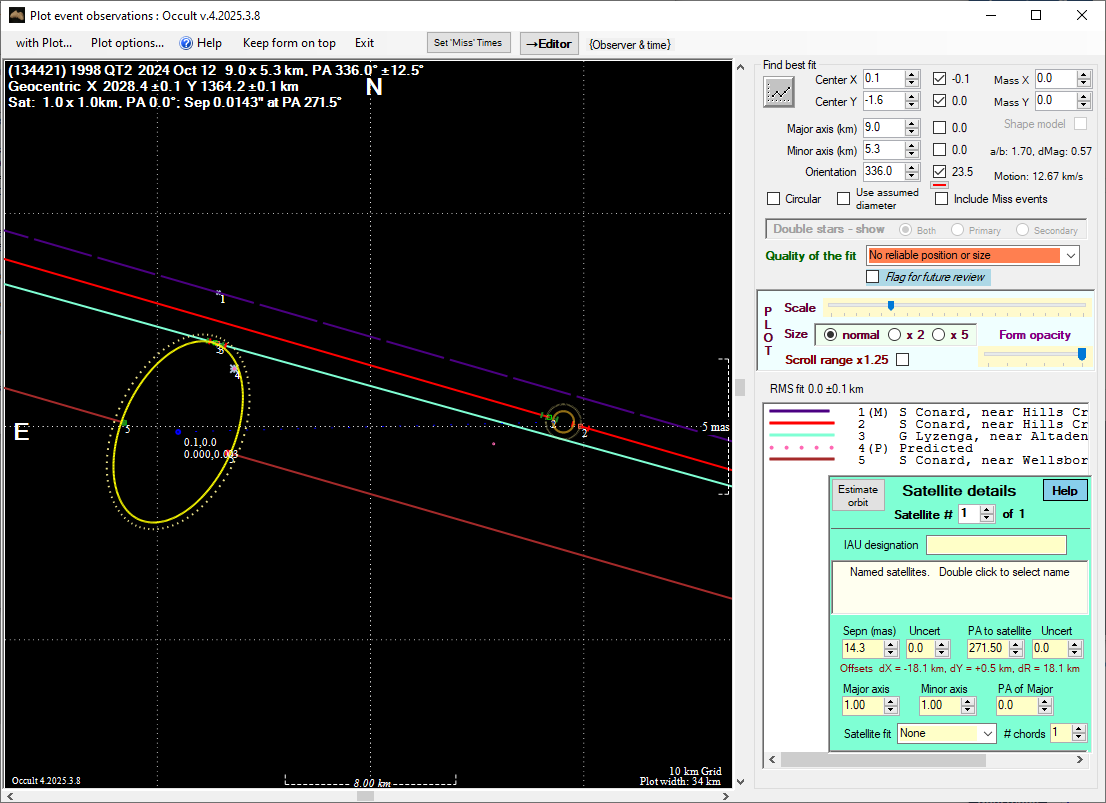Click plot vertical scrollbar down arrow
Screen dimensions: 1106x803
pyautogui.click(x=740, y=781)
